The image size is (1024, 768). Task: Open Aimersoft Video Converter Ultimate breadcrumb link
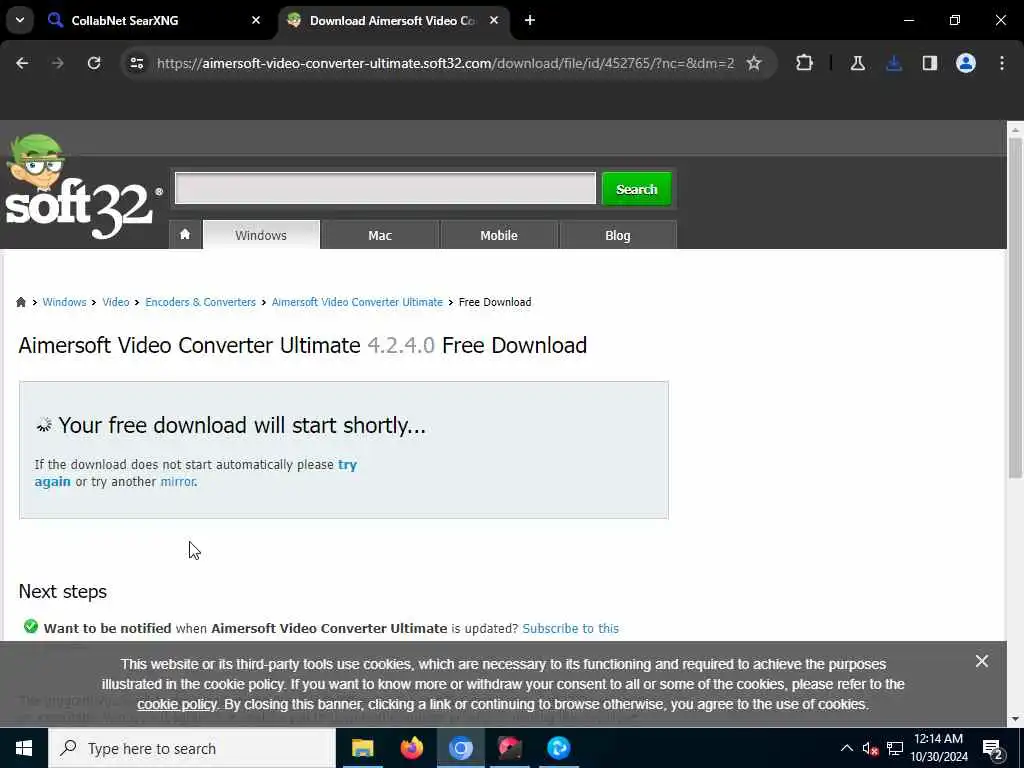click(357, 302)
